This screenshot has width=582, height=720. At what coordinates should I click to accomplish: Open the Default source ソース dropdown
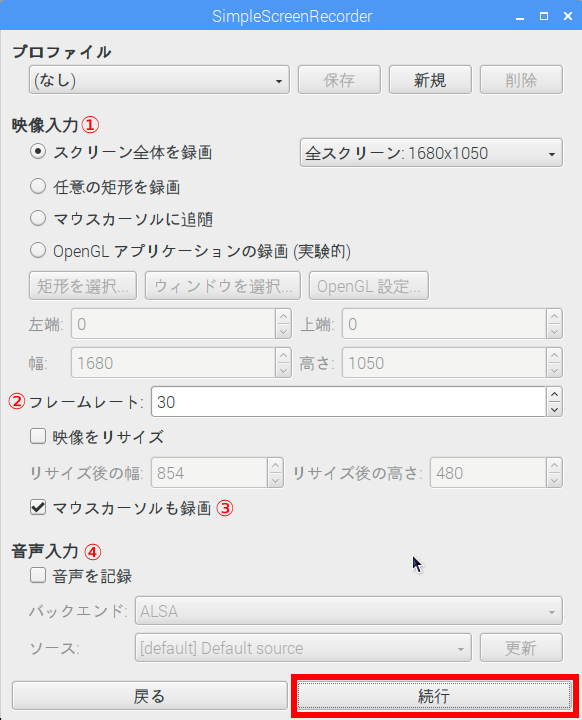[x=303, y=648]
